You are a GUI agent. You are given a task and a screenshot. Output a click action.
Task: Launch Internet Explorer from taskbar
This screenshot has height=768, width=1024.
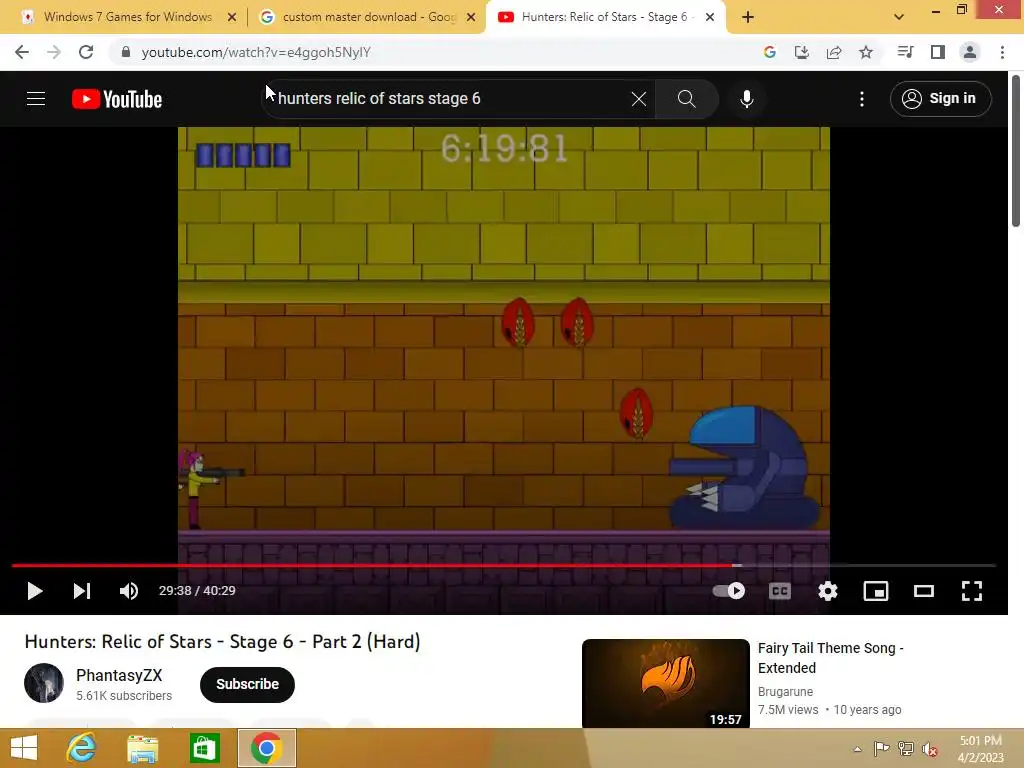click(x=81, y=748)
